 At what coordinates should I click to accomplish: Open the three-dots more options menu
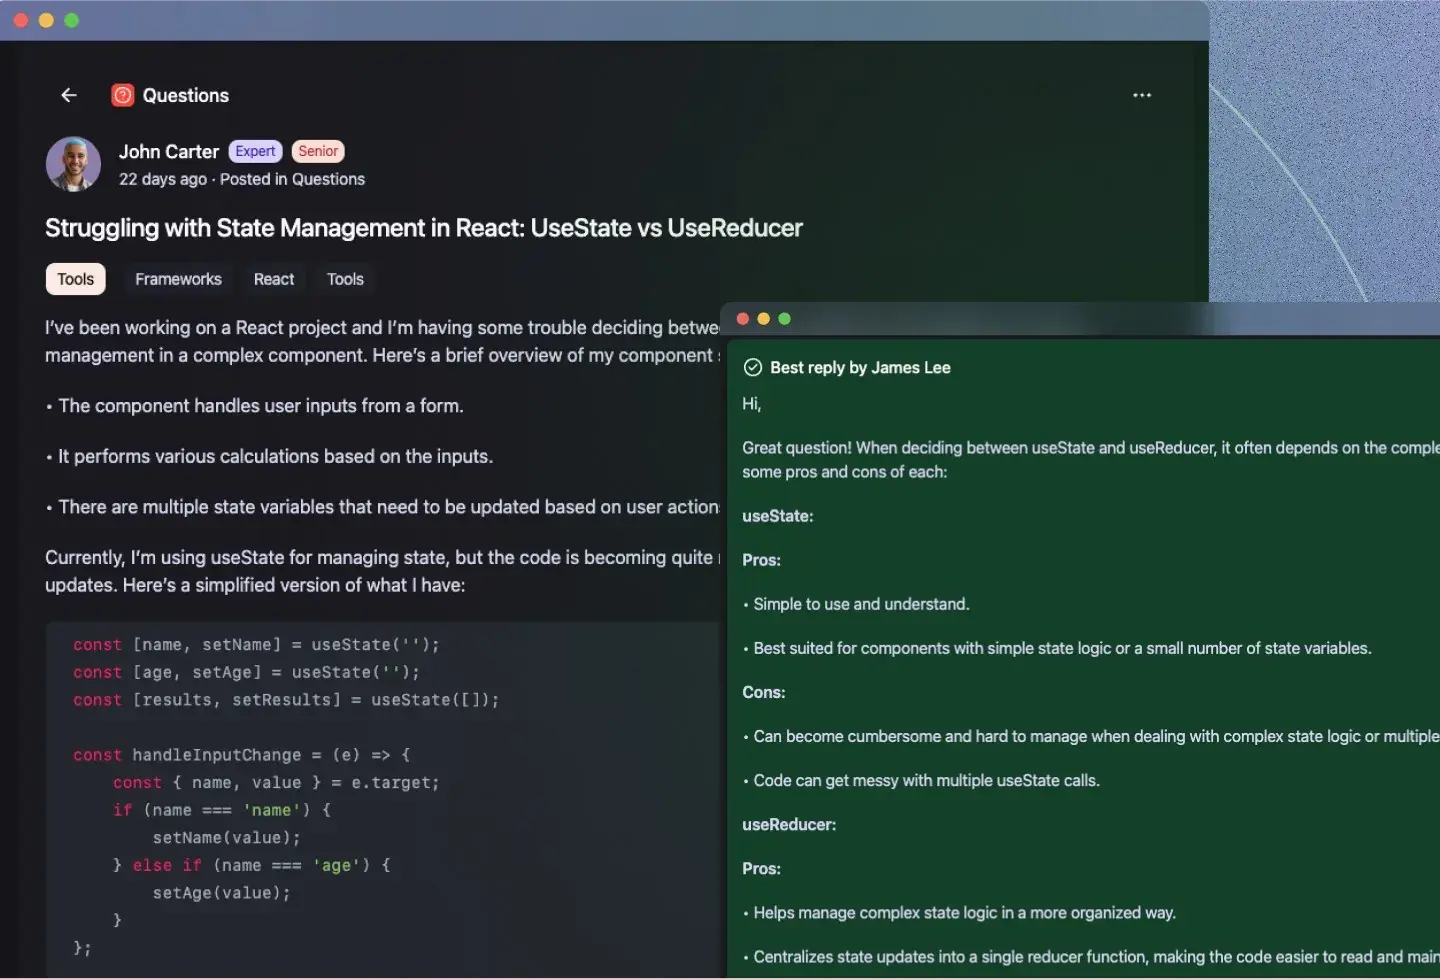click(1142, 95)
